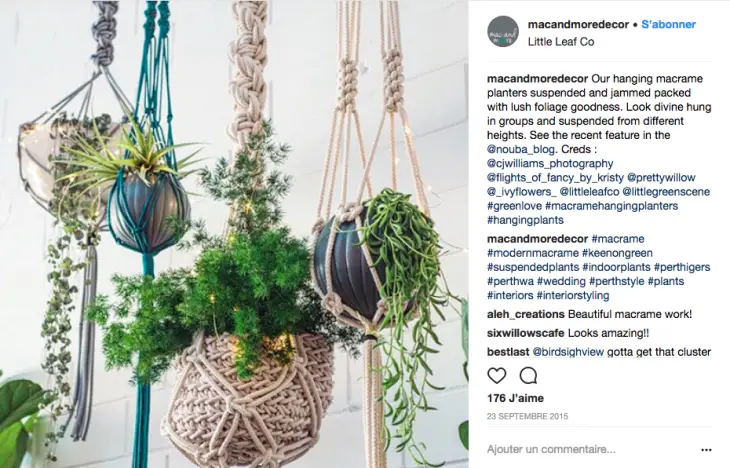Like the post with the heart icon
The height and width of the screenshot is (468, 730).
pos(497,375)
